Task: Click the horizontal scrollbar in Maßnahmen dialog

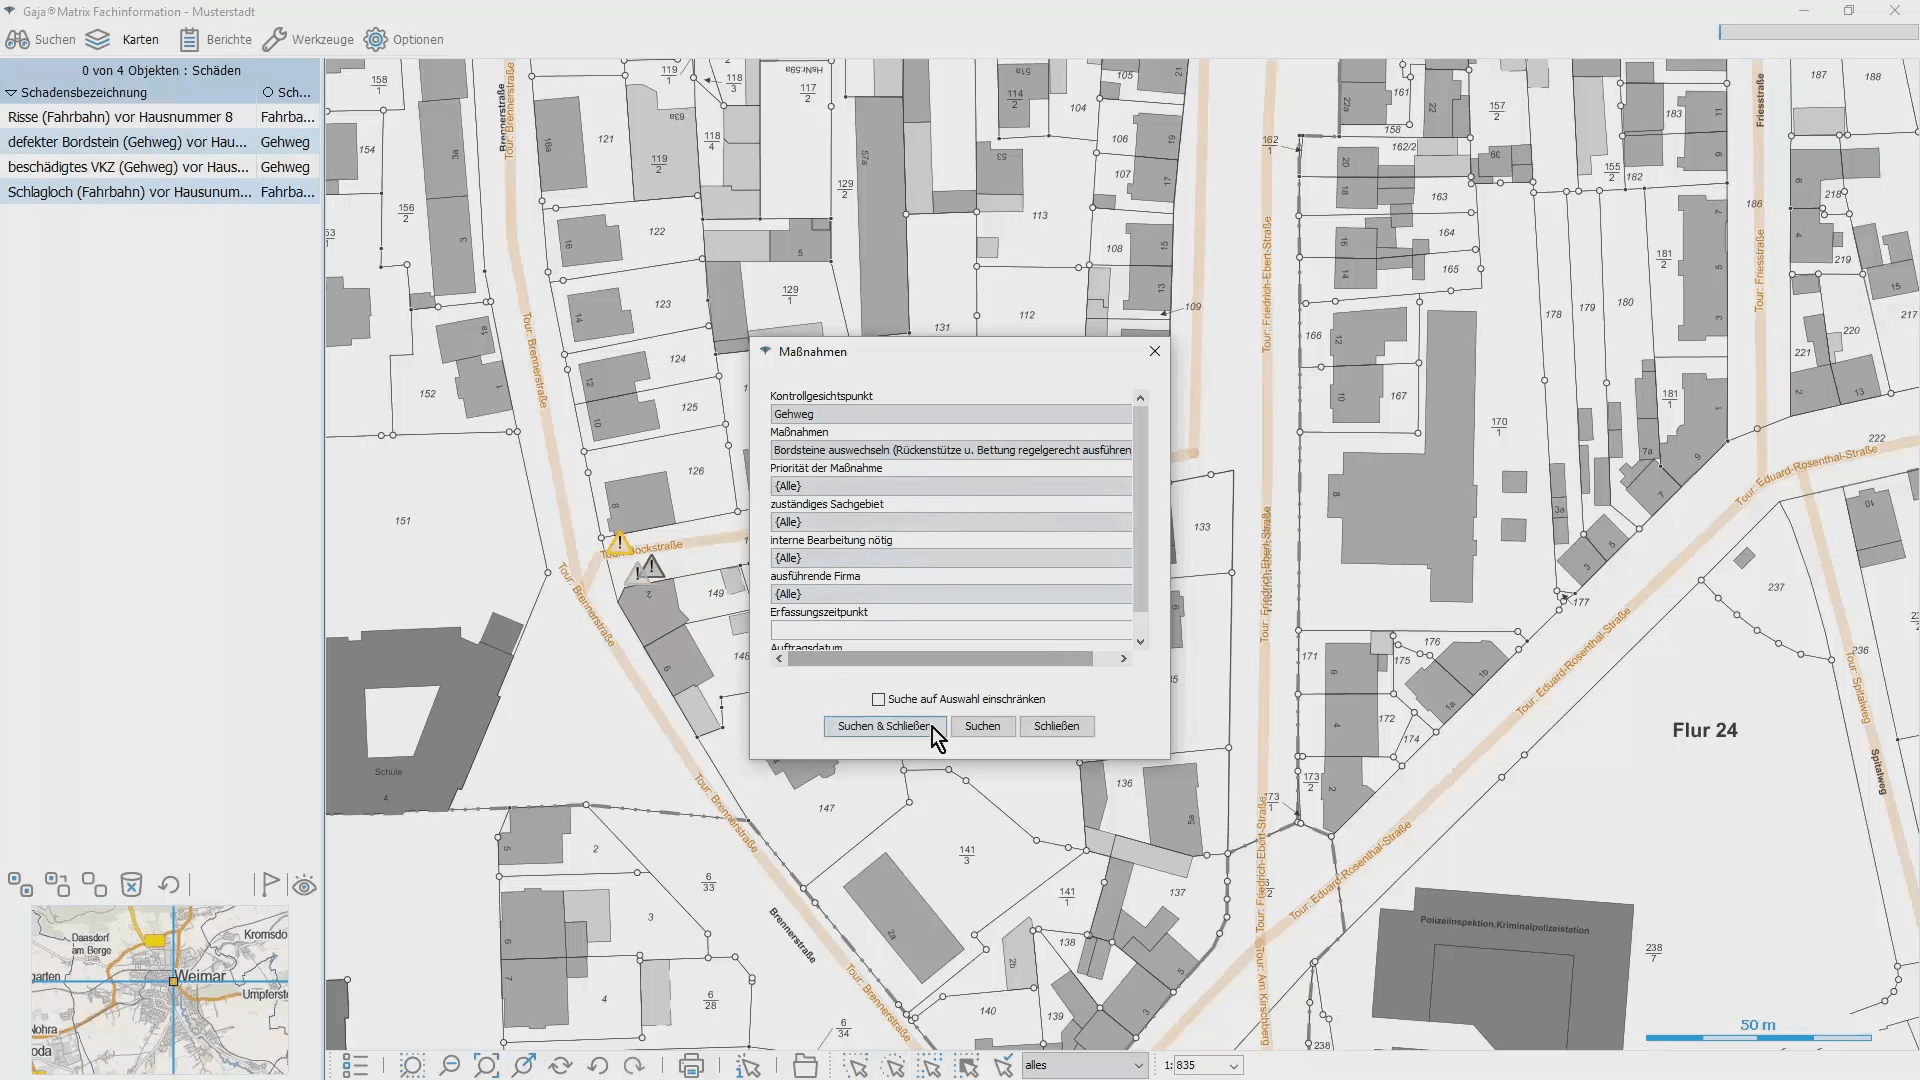Action: click(x=939, y=659)
